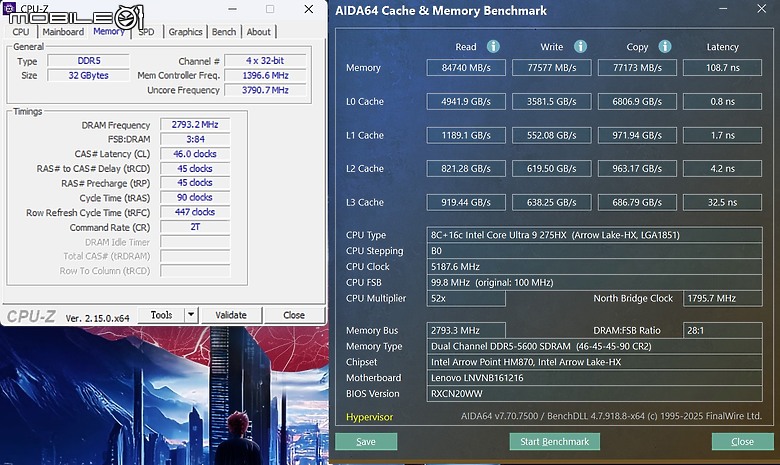This screenshot has width=780, height=465.
Task: Open the SPD tab in CPU-Z
Action: [146, 32]
